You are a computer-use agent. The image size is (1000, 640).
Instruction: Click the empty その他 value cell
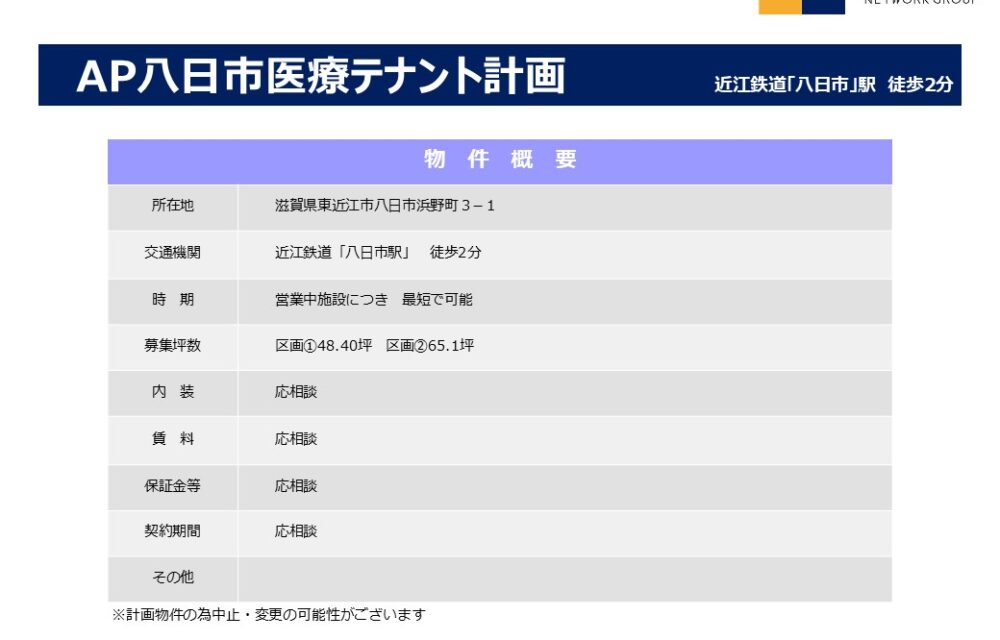point(564,578)
